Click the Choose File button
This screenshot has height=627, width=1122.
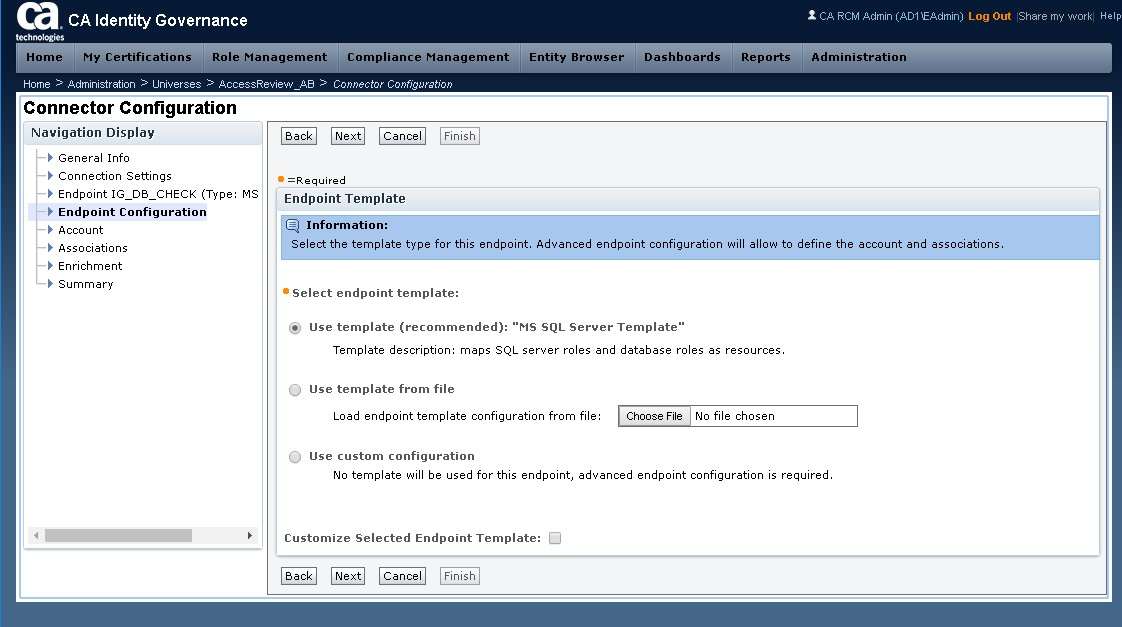coord(654,417)
